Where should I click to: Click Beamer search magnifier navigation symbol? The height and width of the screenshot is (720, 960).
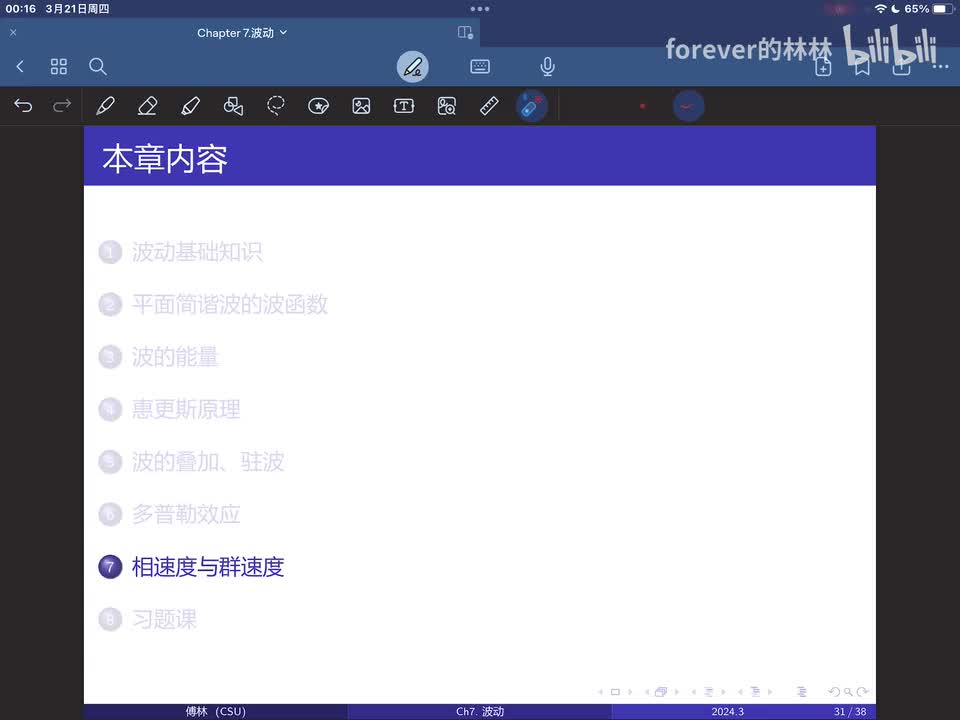click(848, 692)
